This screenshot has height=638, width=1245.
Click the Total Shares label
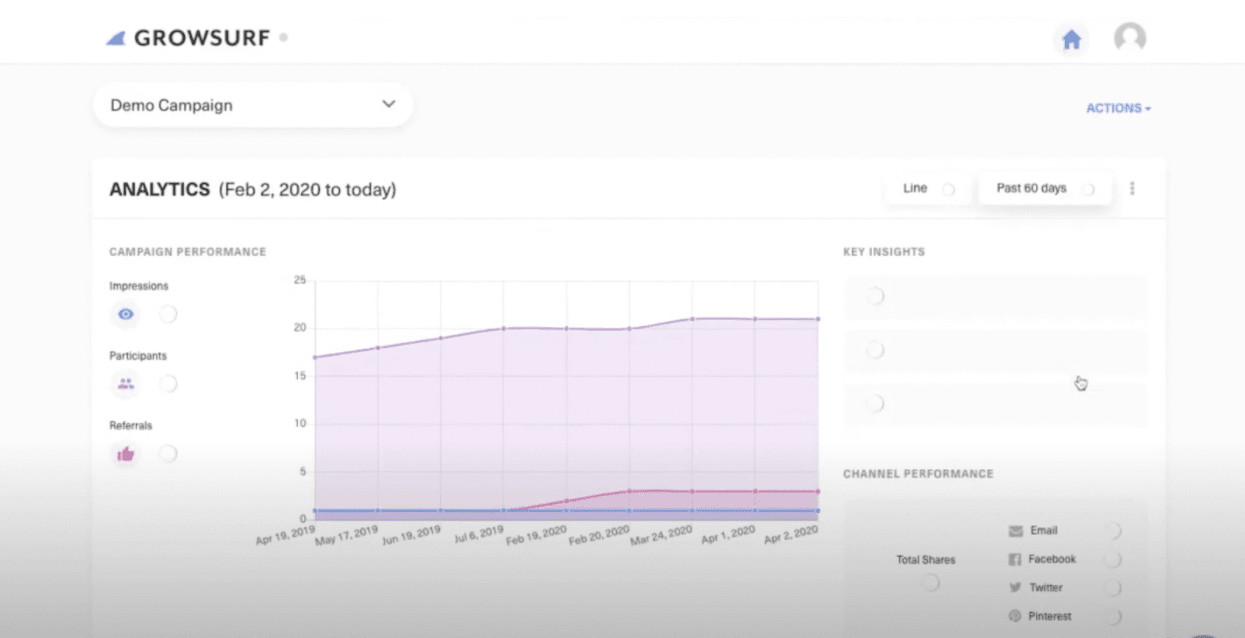[x=925, y=560]
